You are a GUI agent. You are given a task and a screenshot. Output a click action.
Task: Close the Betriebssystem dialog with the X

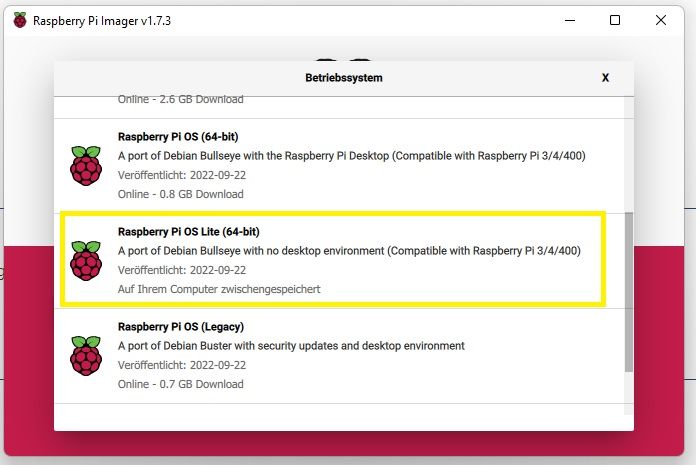[605, 78]
